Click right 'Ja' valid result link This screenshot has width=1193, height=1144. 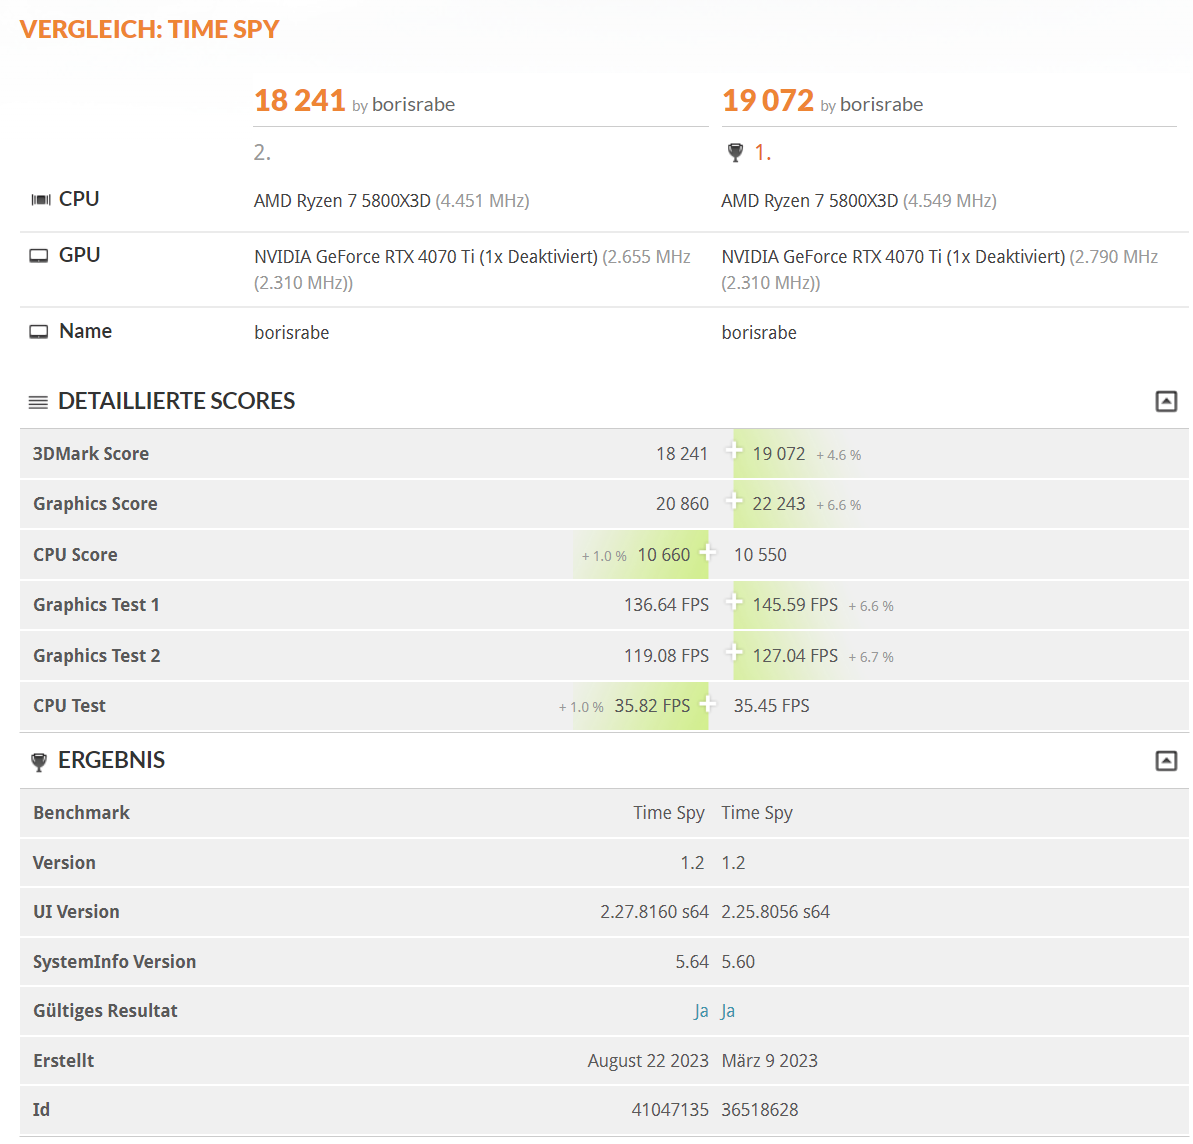coord(728,1011)
